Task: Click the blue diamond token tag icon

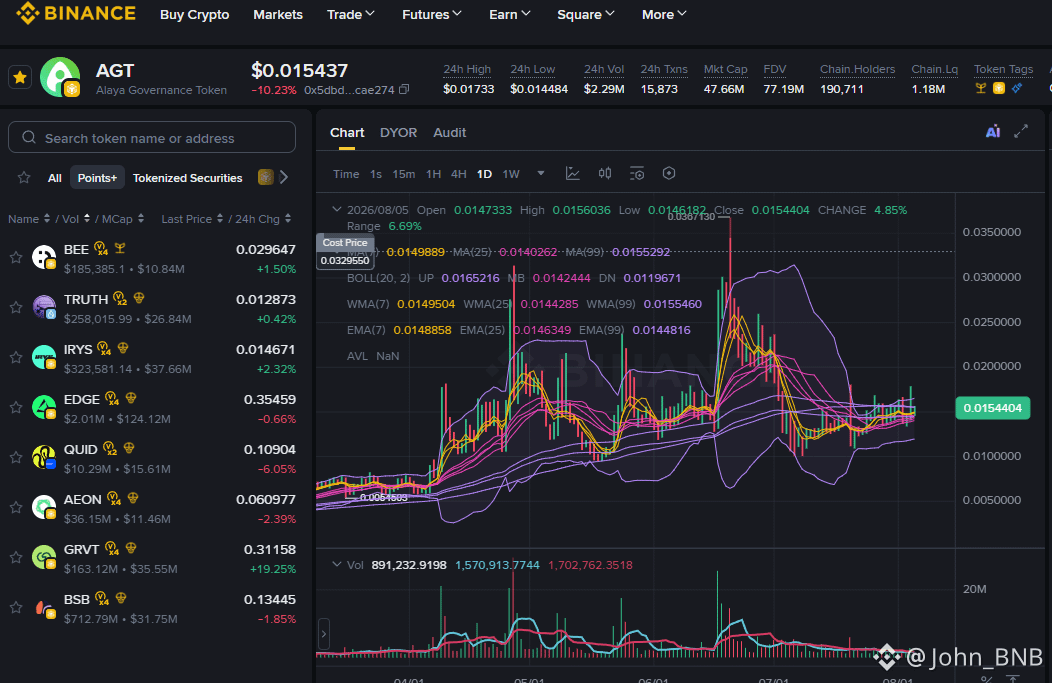Action: tap(1017, 89)
